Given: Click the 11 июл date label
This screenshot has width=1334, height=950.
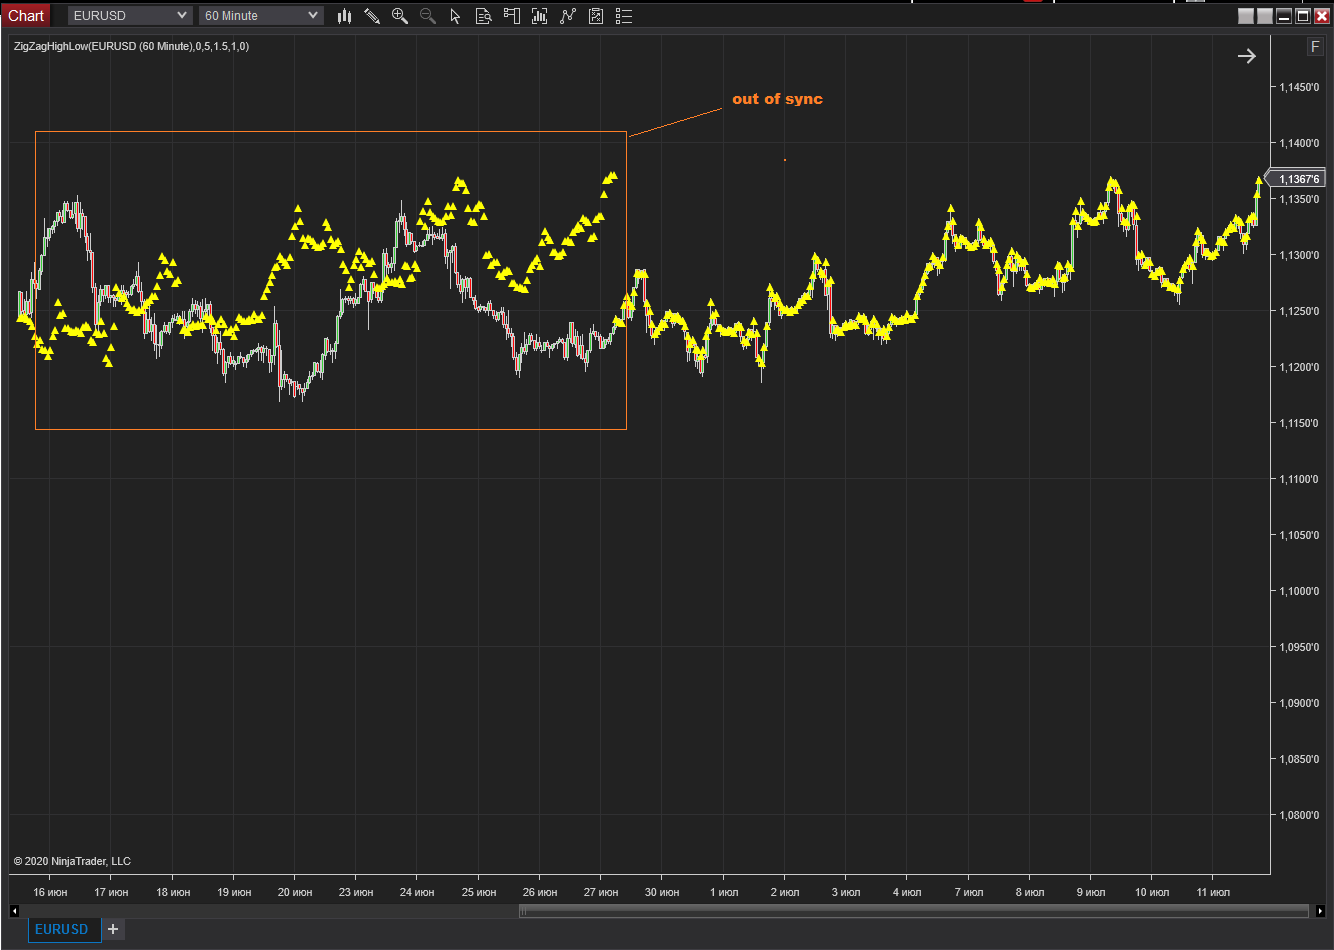Looking at the screenshot, I should click(1212, 892).
